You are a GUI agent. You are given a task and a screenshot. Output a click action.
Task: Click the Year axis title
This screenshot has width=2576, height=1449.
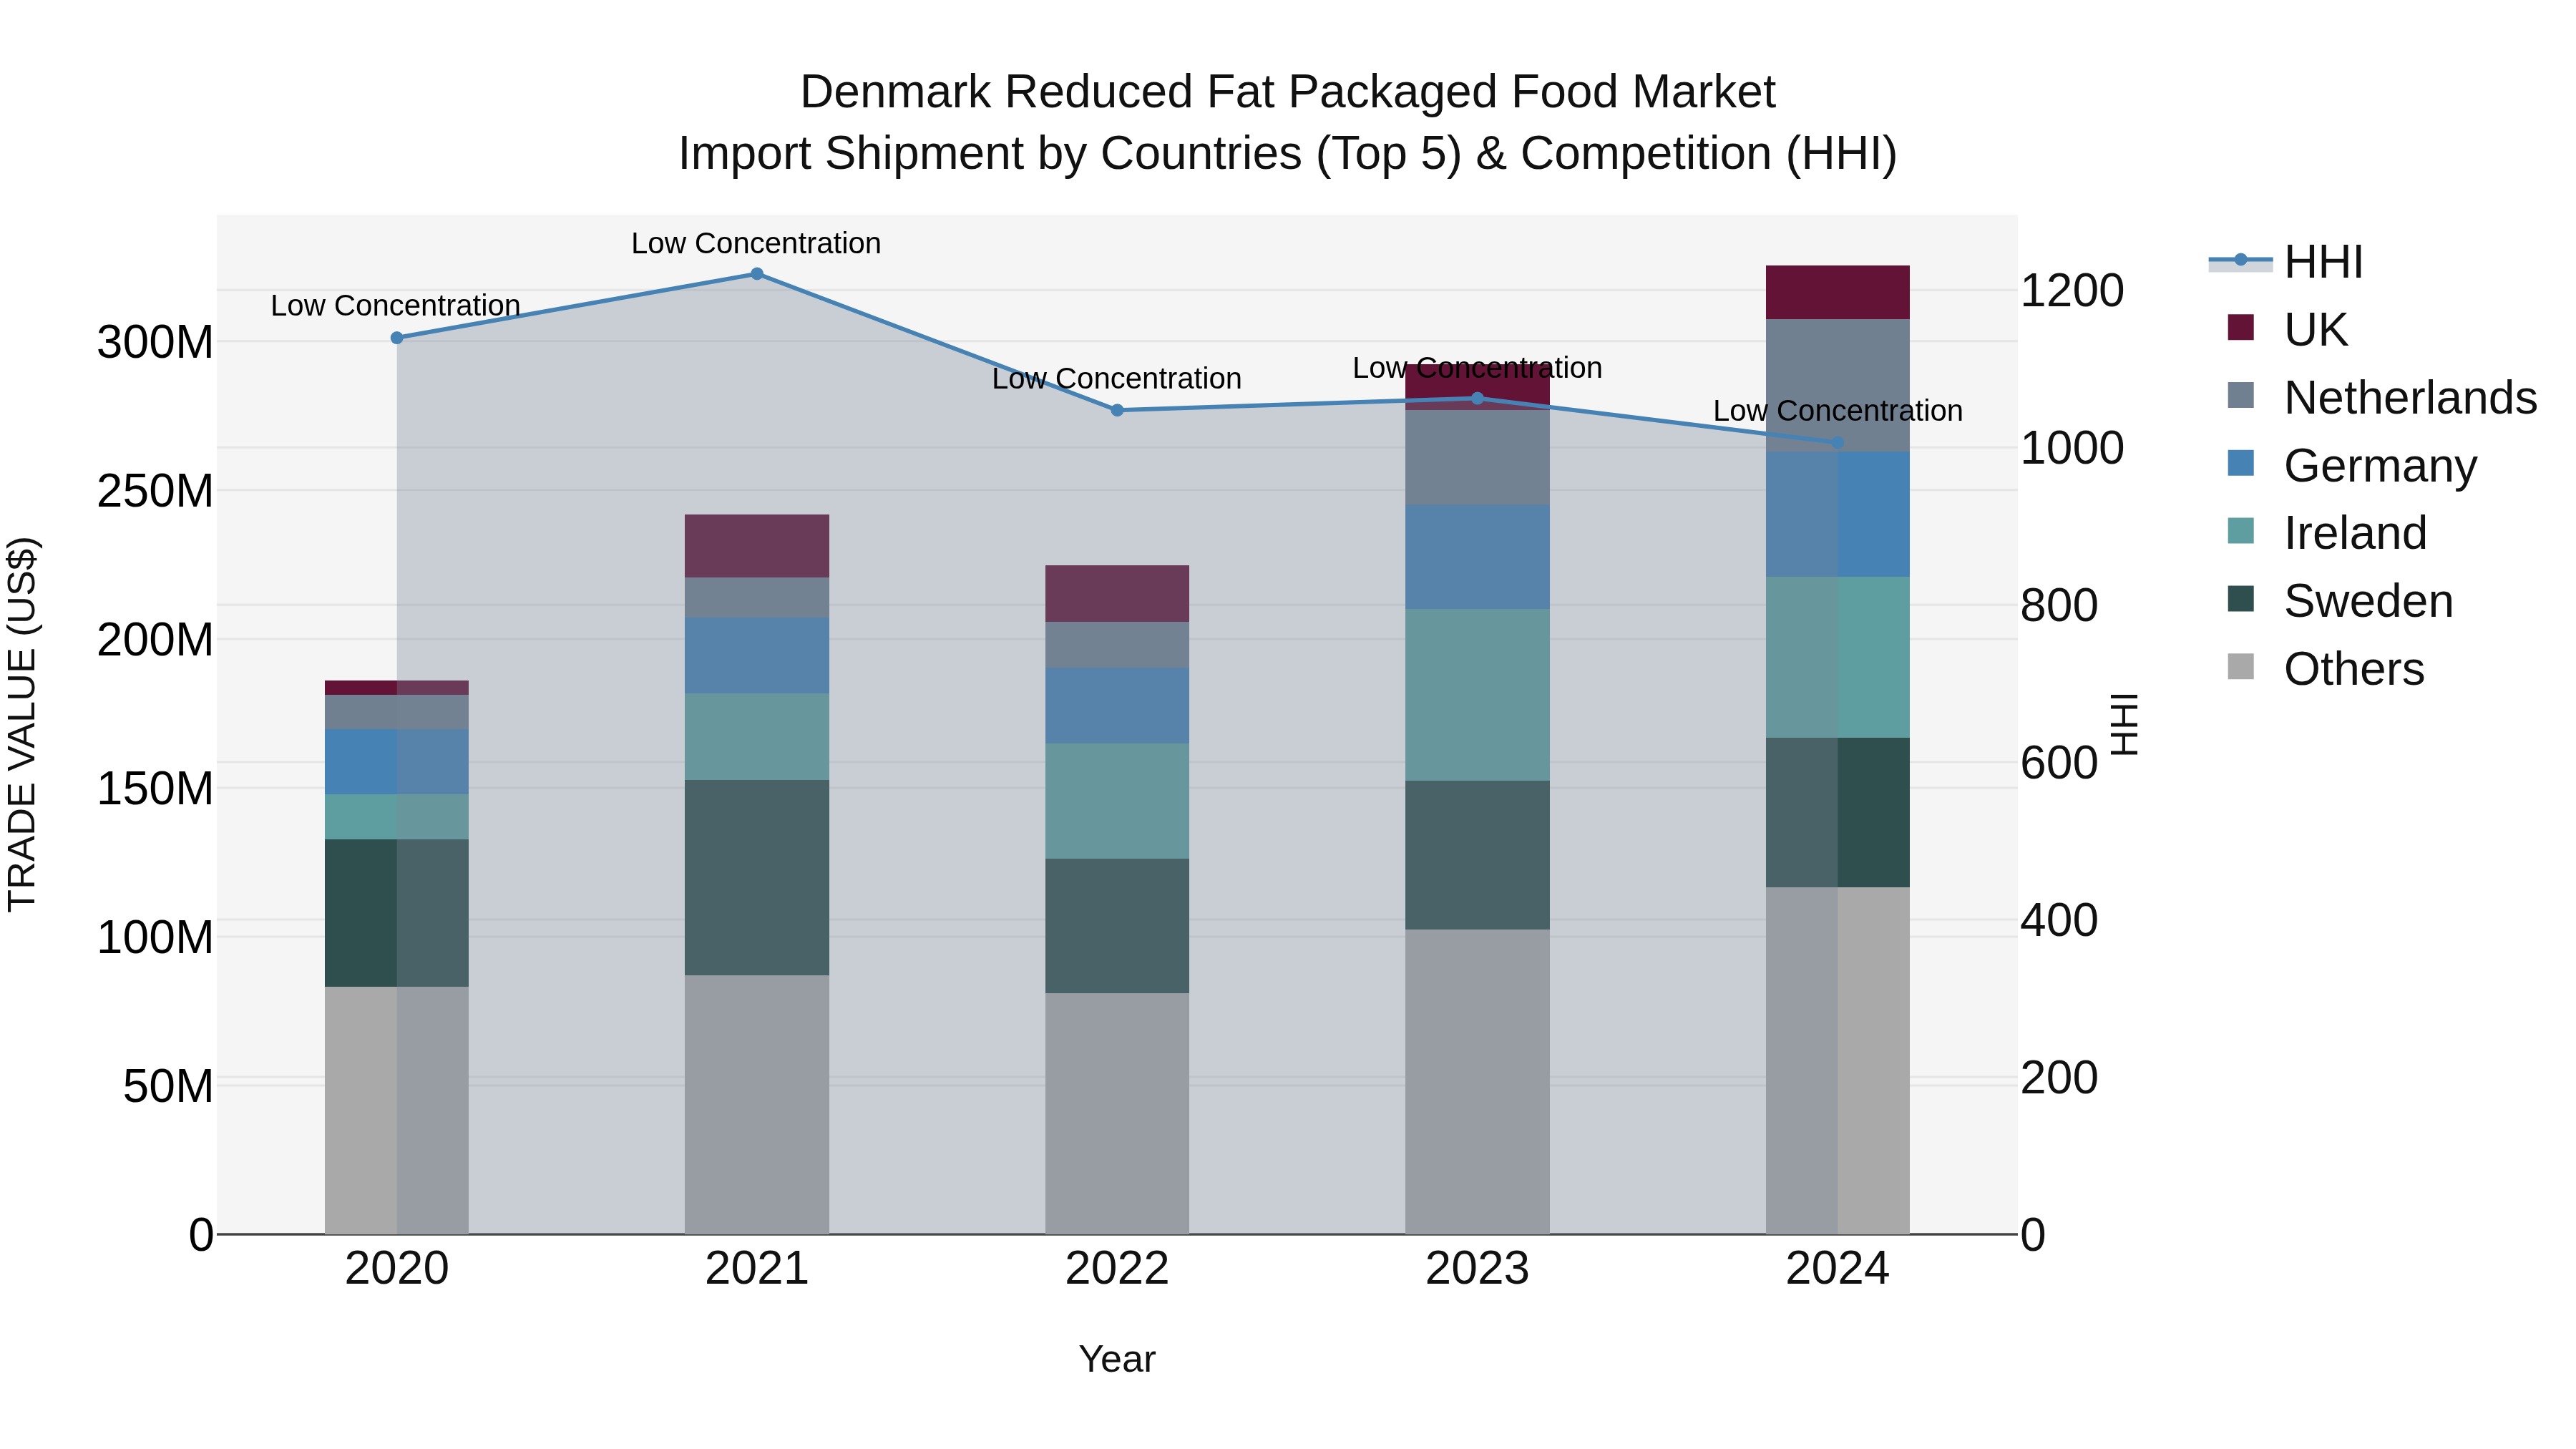tap(1117, 1360)
